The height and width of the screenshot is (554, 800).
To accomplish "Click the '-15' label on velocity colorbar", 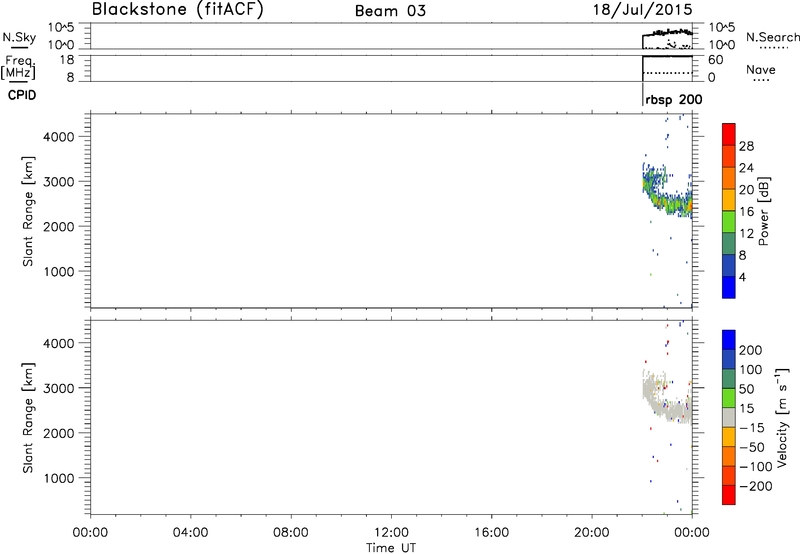I will point(752,428).
